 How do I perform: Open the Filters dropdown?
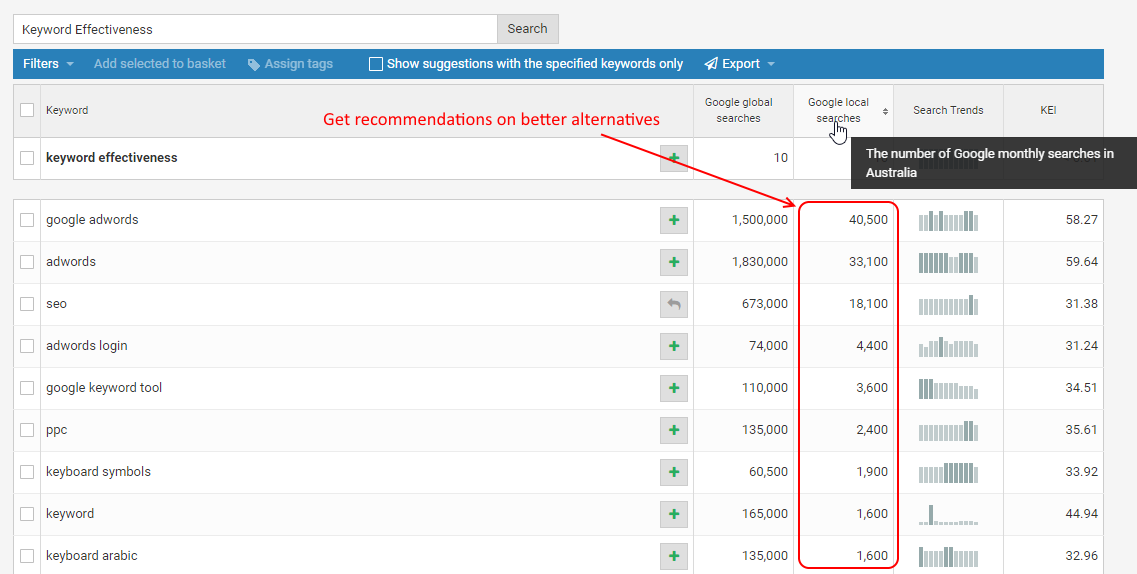tap(48, 64)
